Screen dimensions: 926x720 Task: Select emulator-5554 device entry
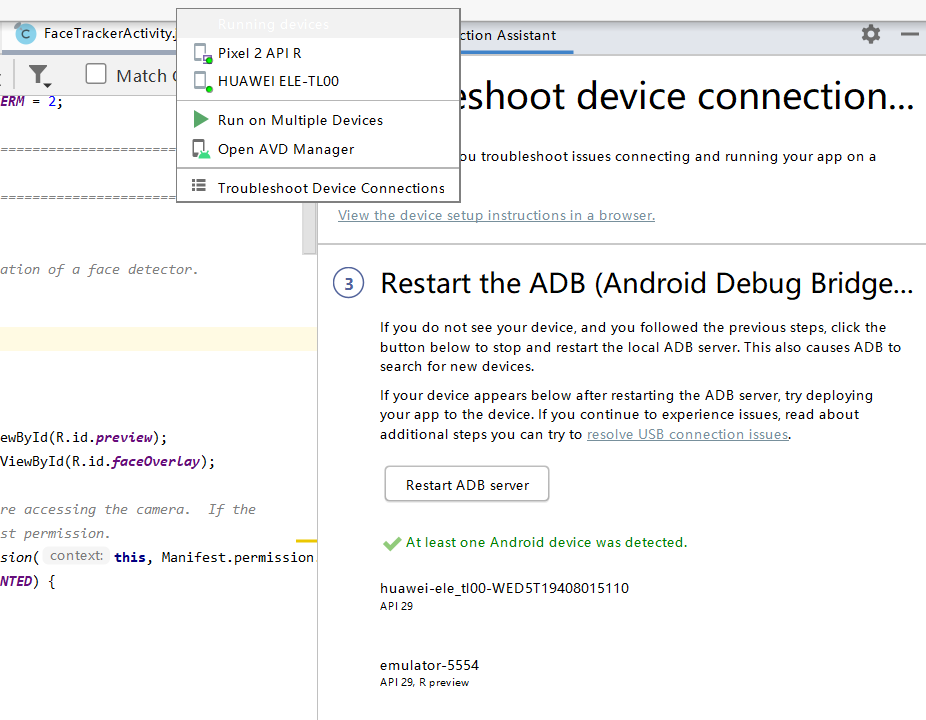[429, 666]
